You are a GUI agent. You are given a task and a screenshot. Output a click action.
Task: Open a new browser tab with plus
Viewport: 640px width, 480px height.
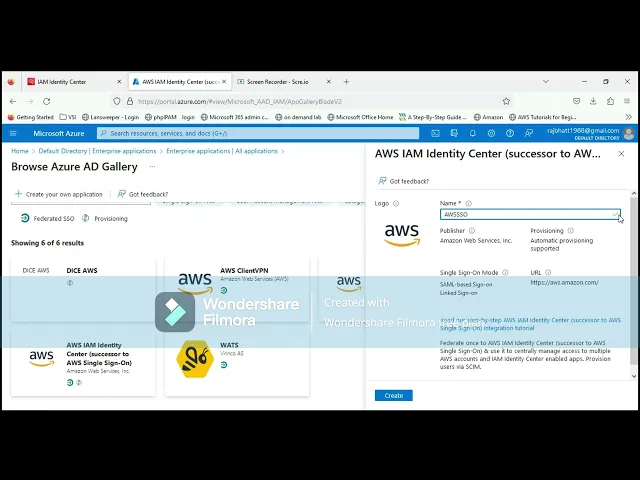pos(346,82)
